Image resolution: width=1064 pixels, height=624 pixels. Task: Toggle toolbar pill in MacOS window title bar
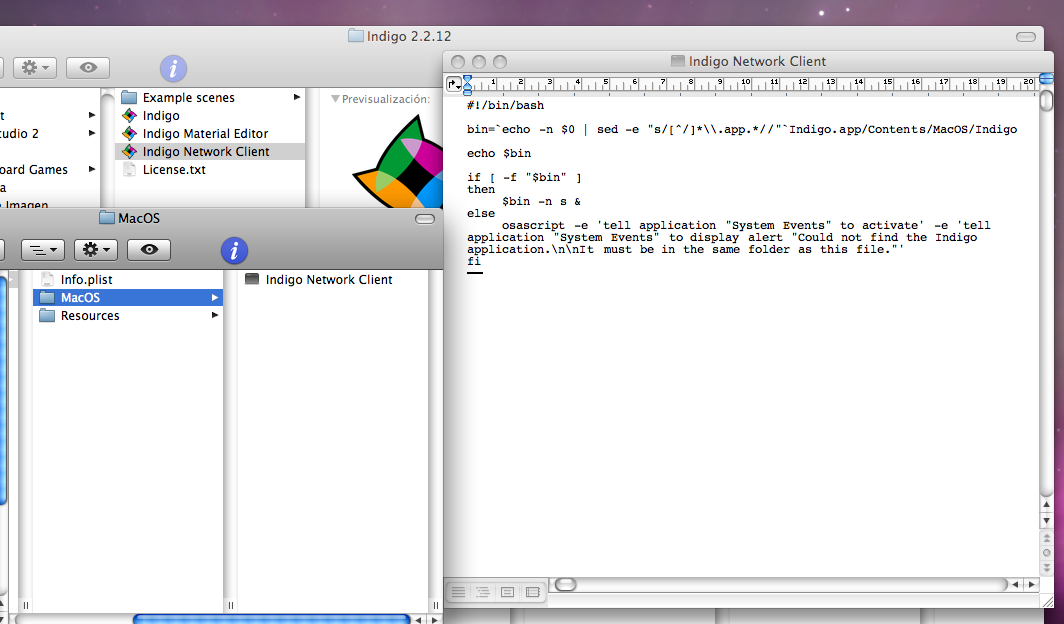pyautogui.click(x=425, y=218)
